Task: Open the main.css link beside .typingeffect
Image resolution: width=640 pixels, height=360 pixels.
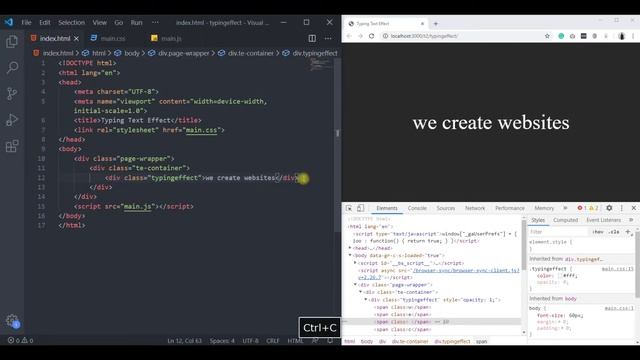Action: tap(618, 269)
